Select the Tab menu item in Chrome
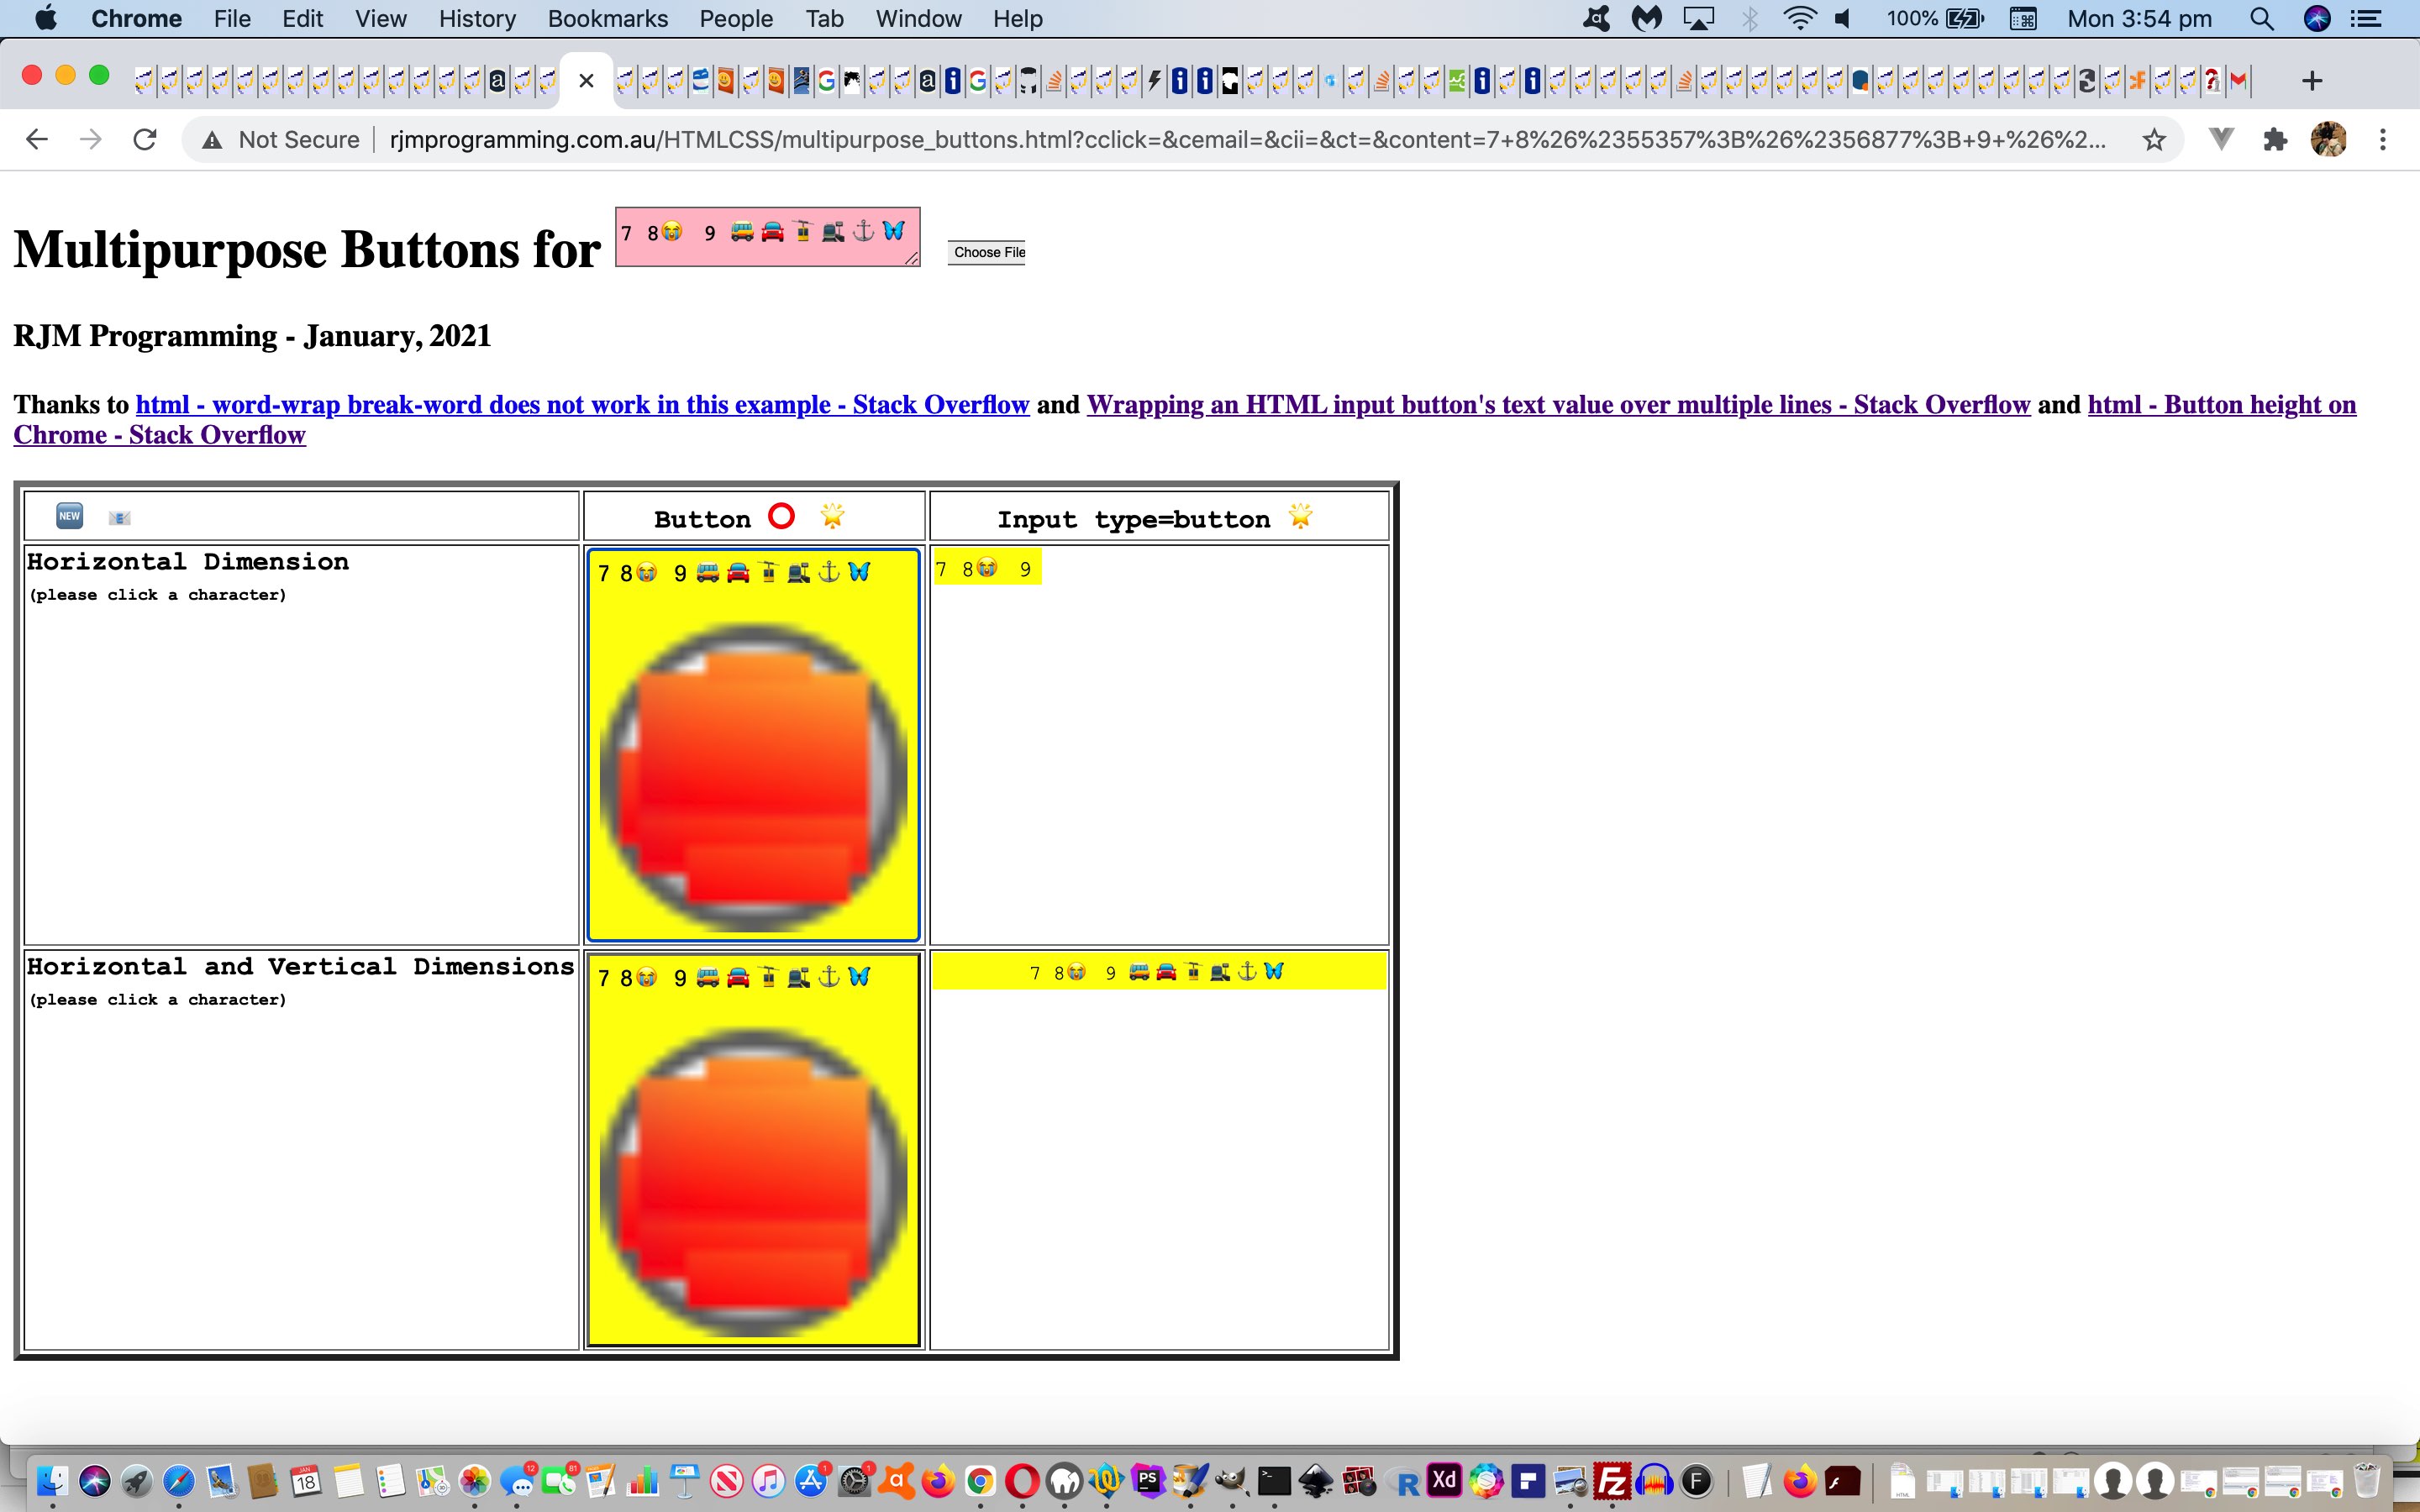Image resolution: width=2420 pixels, height=1512 pixels. [x=826, y=19]
